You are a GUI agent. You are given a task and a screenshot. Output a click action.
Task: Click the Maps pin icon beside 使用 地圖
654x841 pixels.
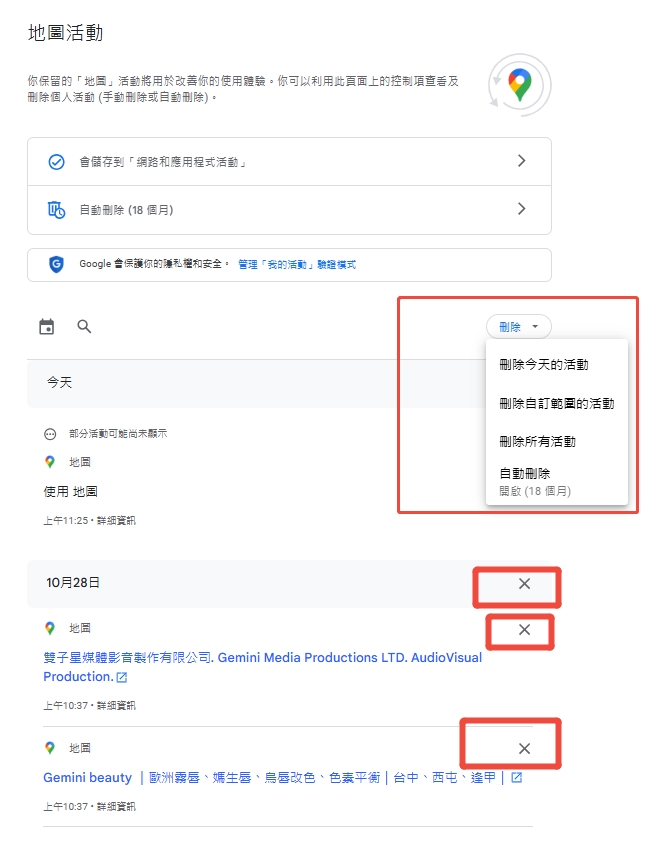(x=50, y=462)
